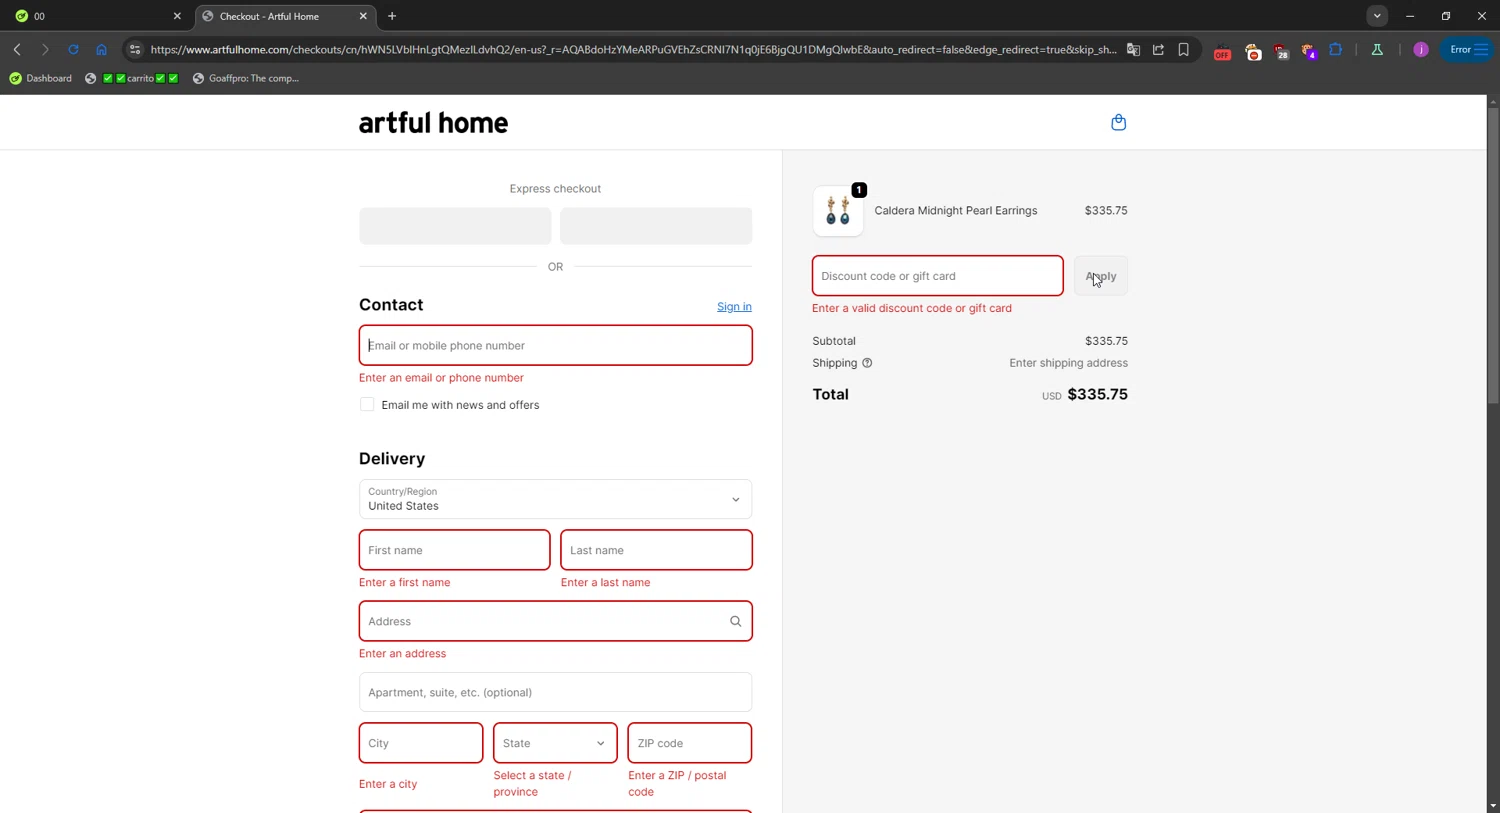The height and width of the screenshot is (813, 1500).
Task: Go forward with the browser forward arrow
Action: (45, 49)
